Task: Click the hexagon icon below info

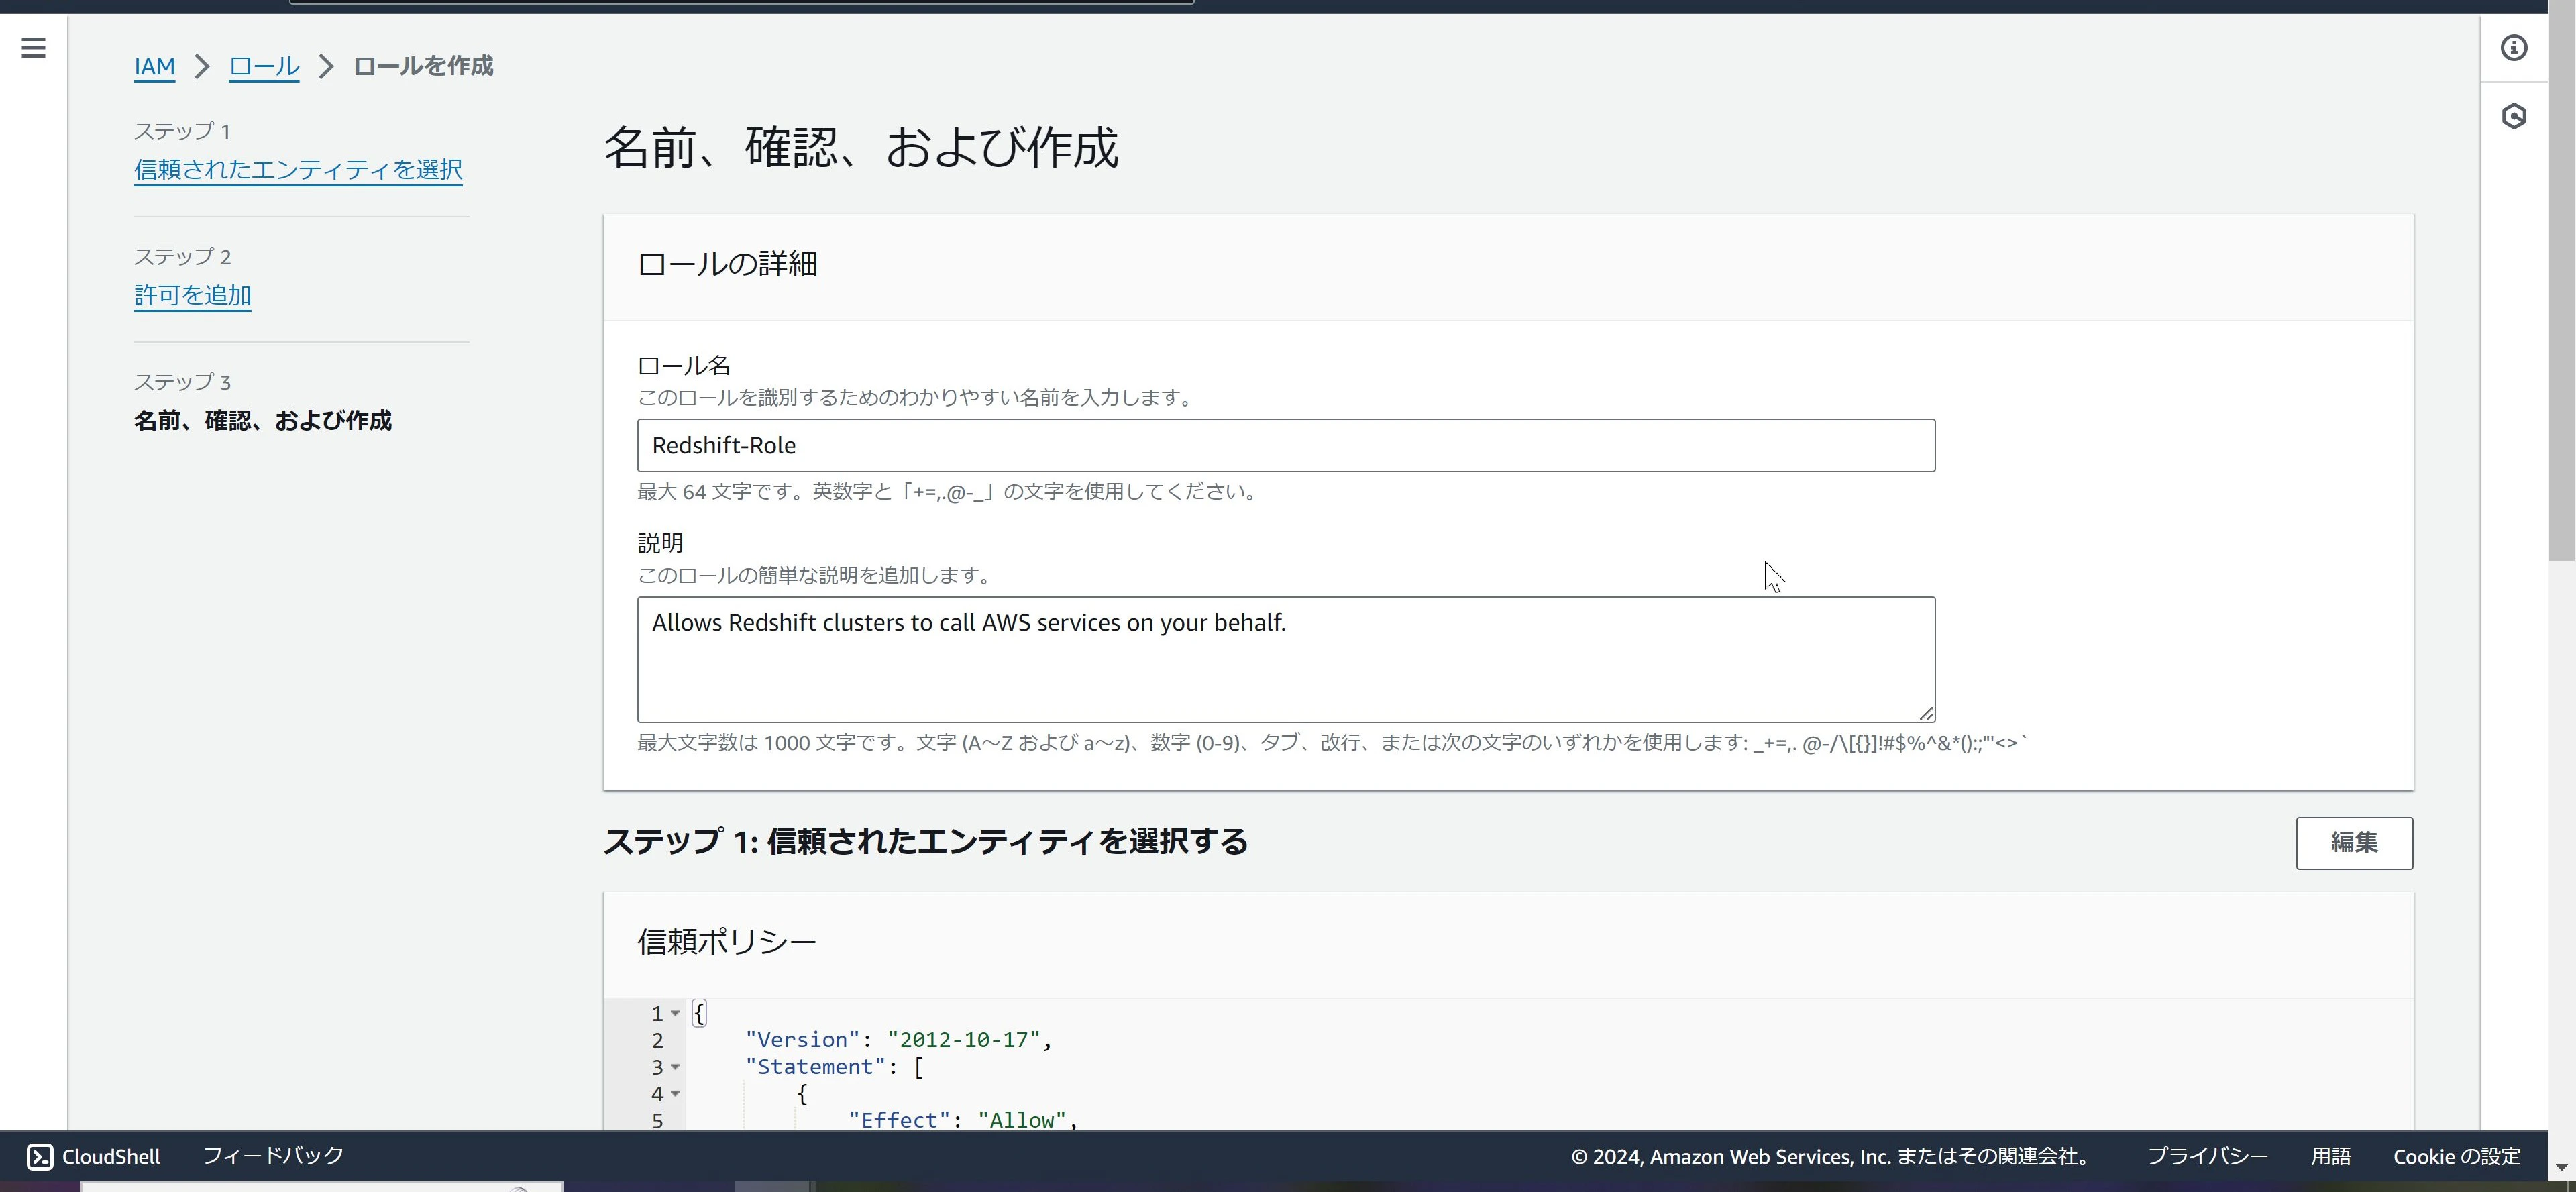Action: point(2513,116)
